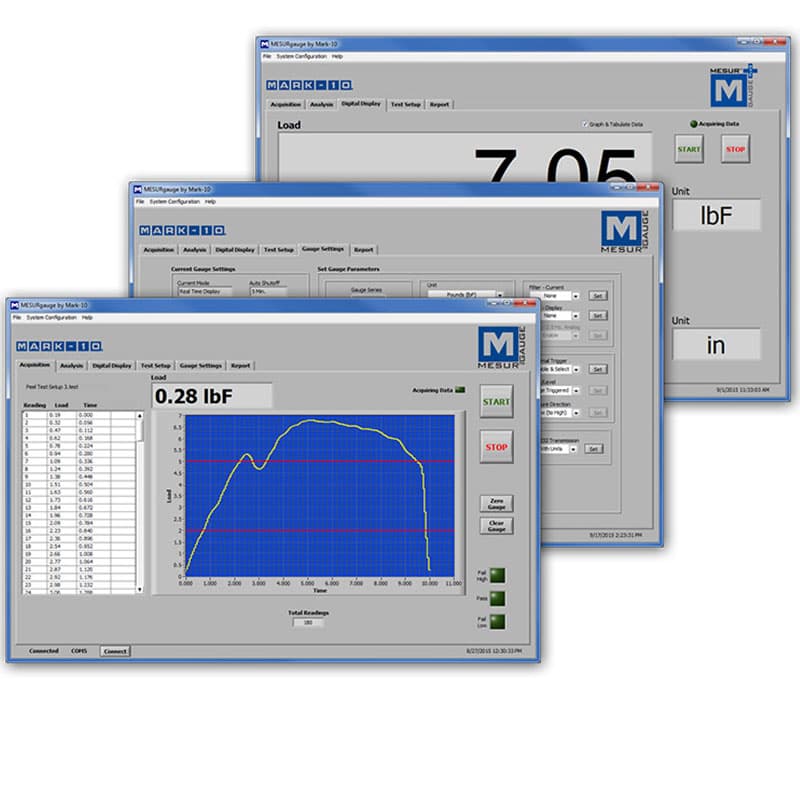
Task: Switch to the Digital Display tab in the front window
Action: tap(112, 366)
